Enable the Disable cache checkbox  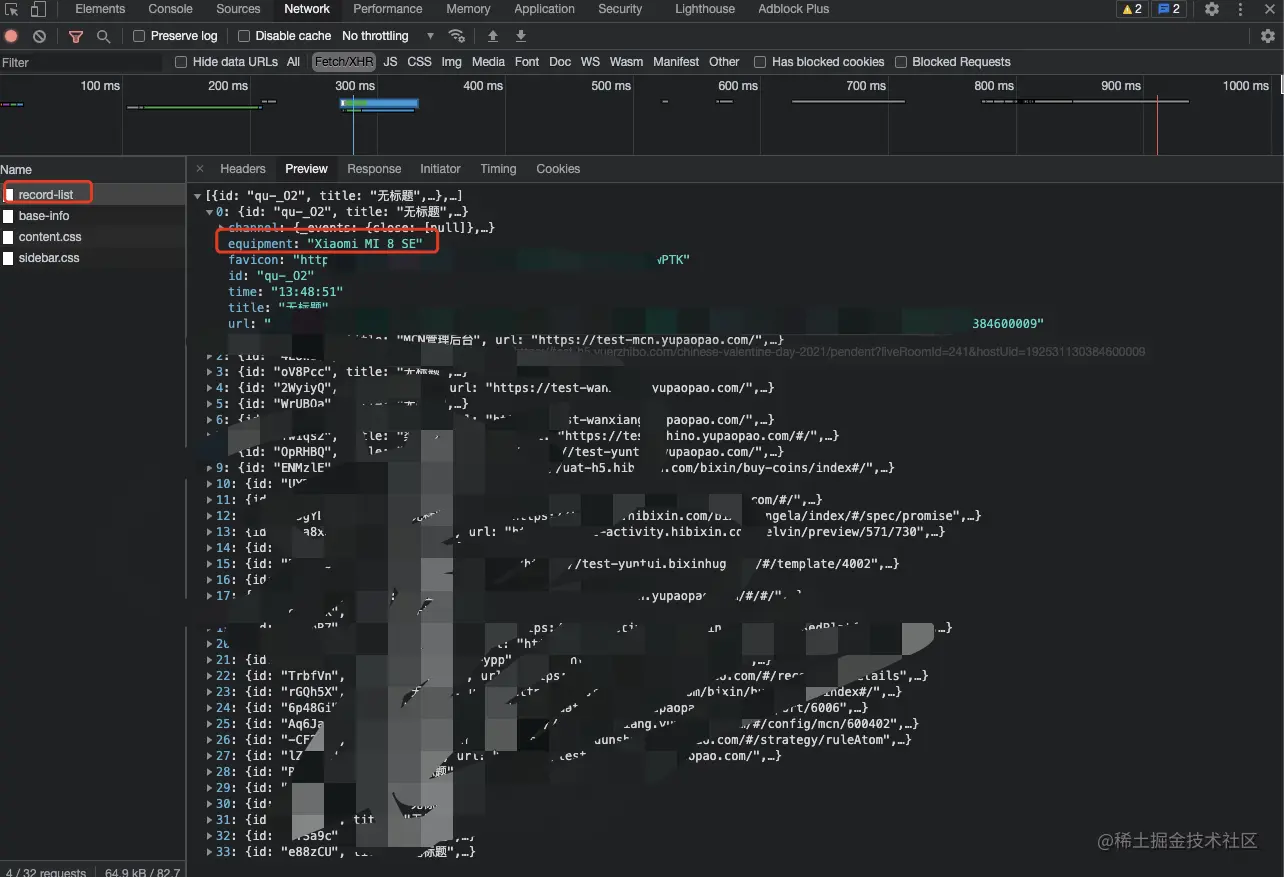[244, 36]
